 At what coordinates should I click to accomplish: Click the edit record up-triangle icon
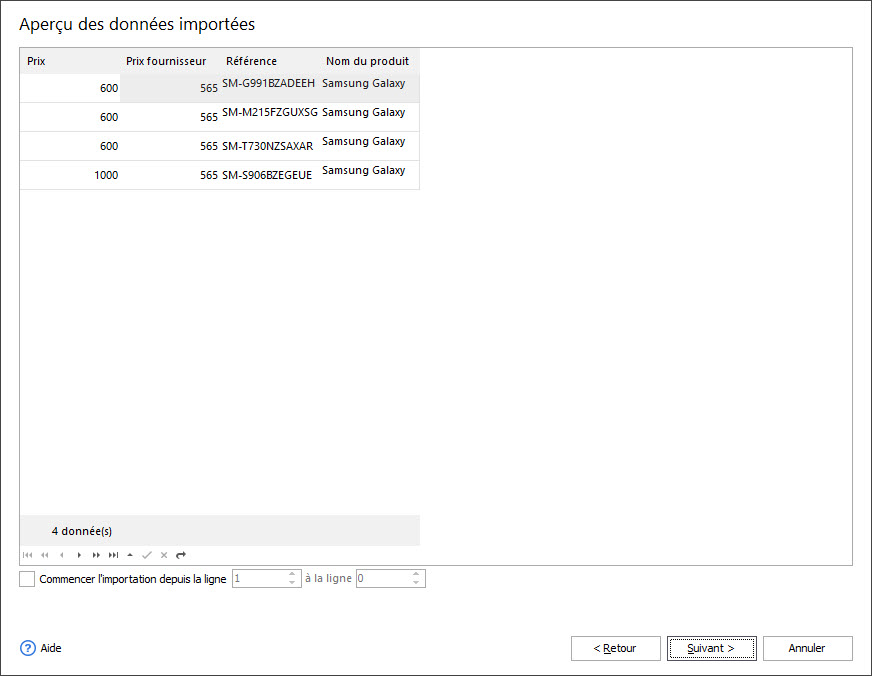130,555
